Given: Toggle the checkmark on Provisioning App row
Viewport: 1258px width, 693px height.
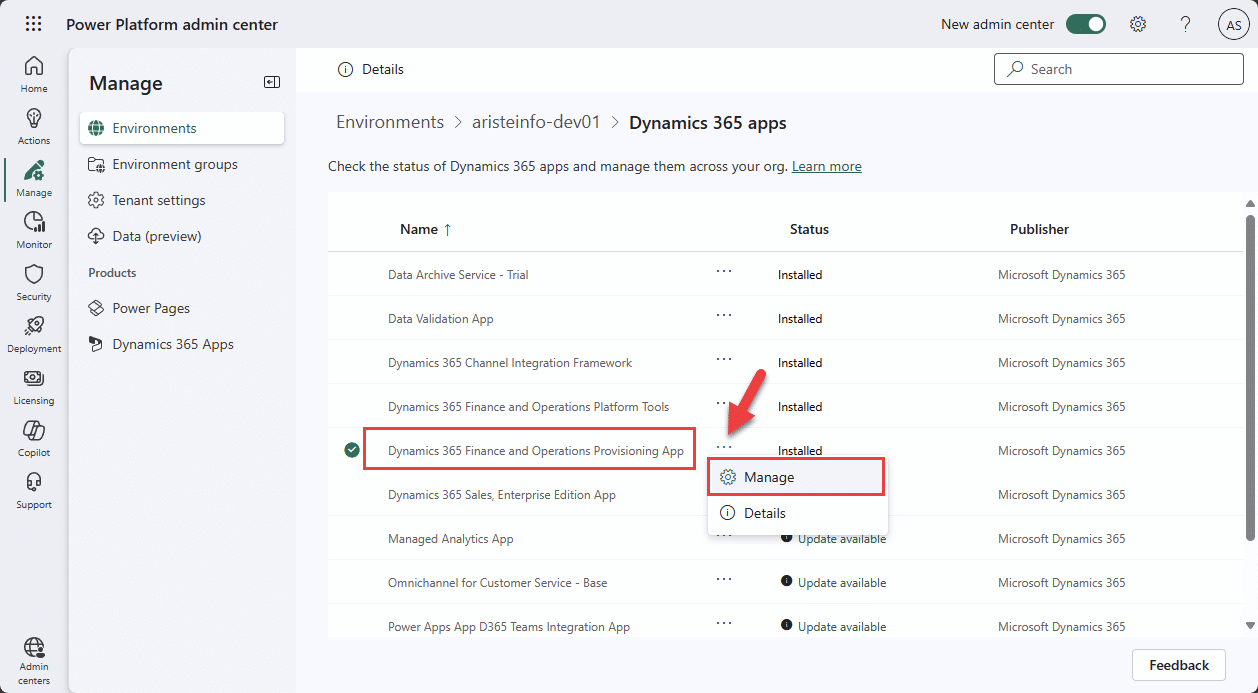Looking at the screenshot, I should 351,450.
